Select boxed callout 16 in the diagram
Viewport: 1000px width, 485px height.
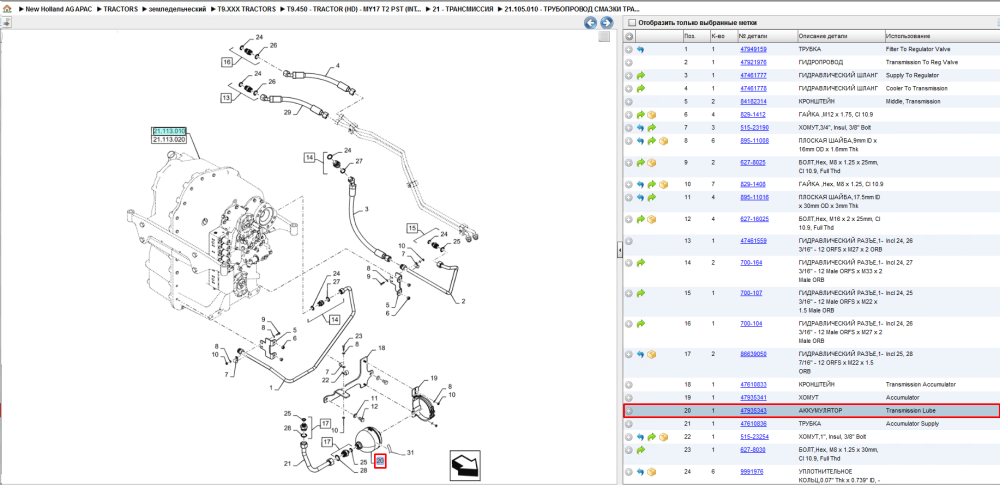click(227, 62)
